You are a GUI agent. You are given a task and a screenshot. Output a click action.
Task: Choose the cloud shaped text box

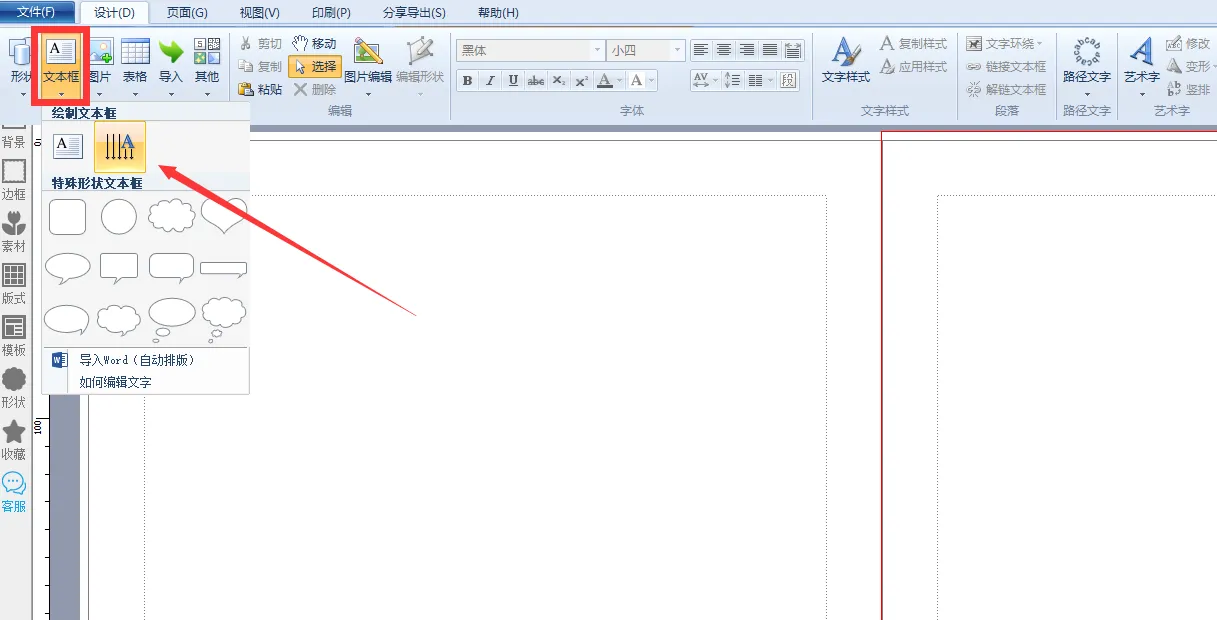point(171,215)
